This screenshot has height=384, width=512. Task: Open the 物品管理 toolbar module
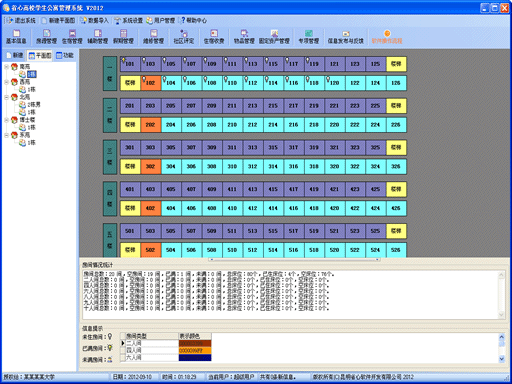coord(244,37)
